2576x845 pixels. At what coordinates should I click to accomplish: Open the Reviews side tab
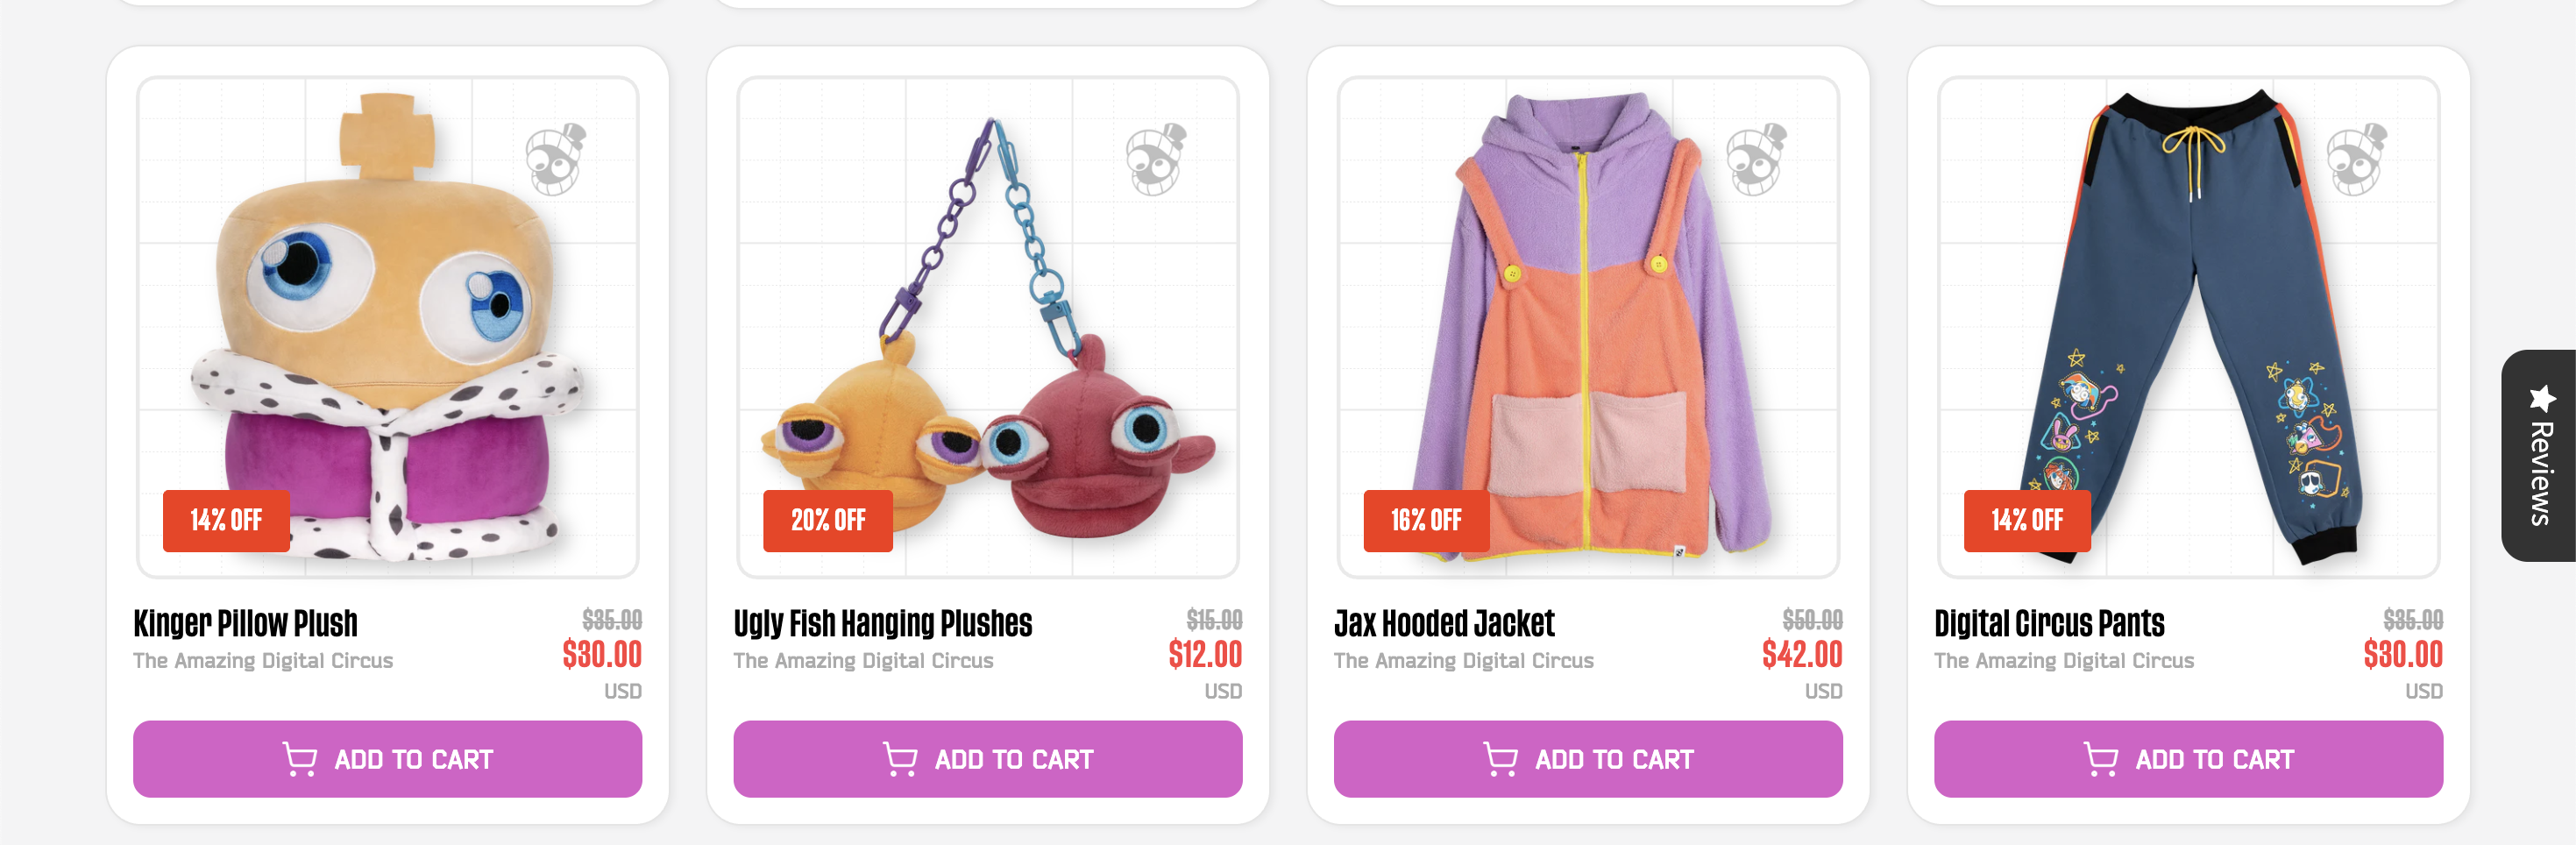click(2539, 456)
